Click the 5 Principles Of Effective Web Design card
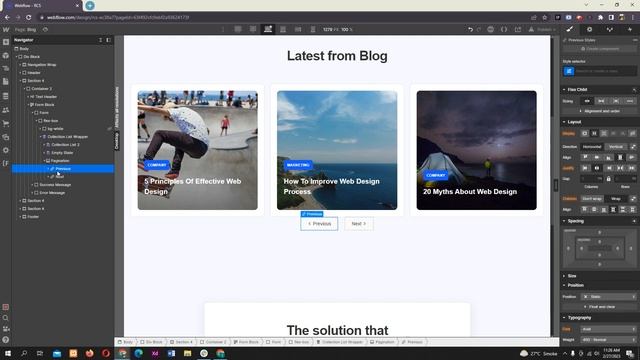This screenshot has width=640, height=360. (198, 150)
